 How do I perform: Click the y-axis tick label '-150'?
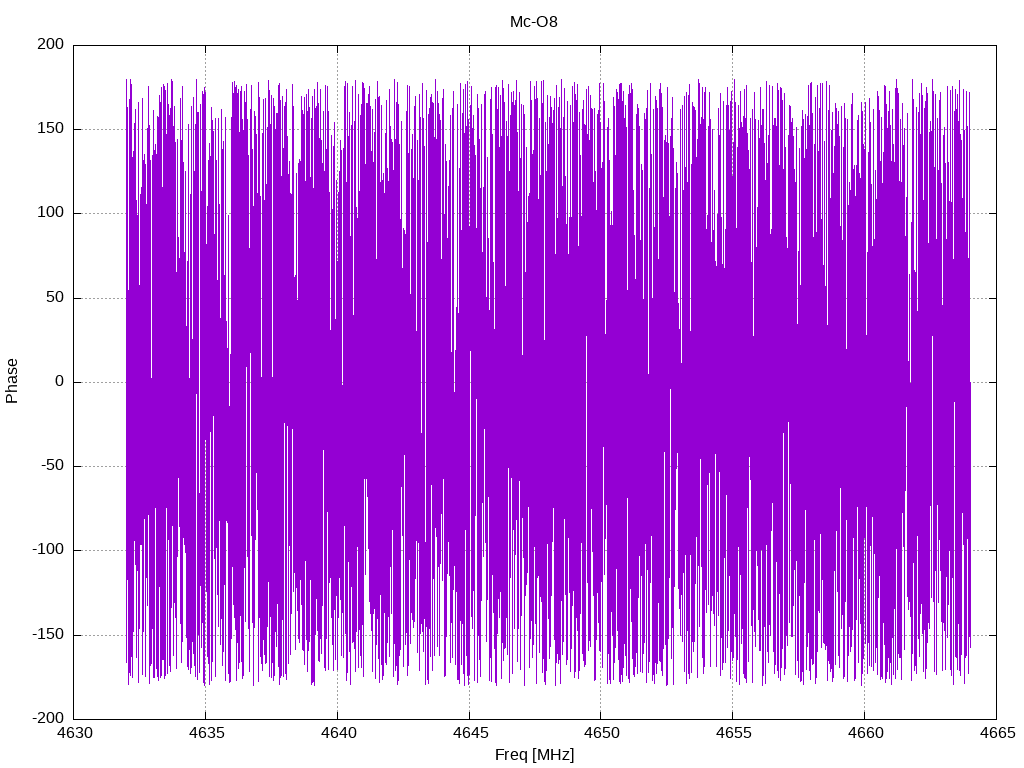[48, 634]
